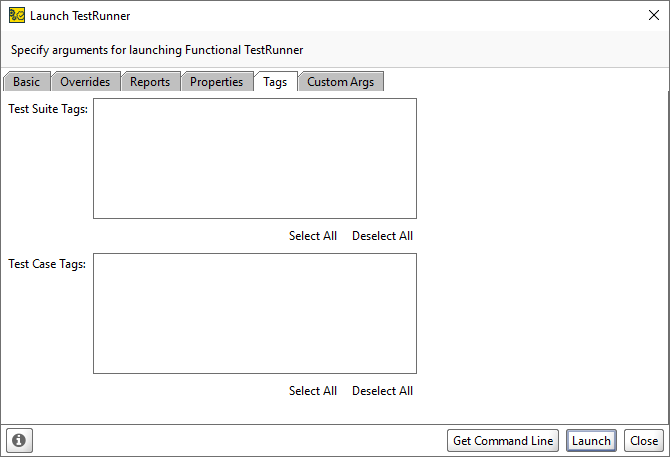Select All under Test Suite Tags

[313, 236]
